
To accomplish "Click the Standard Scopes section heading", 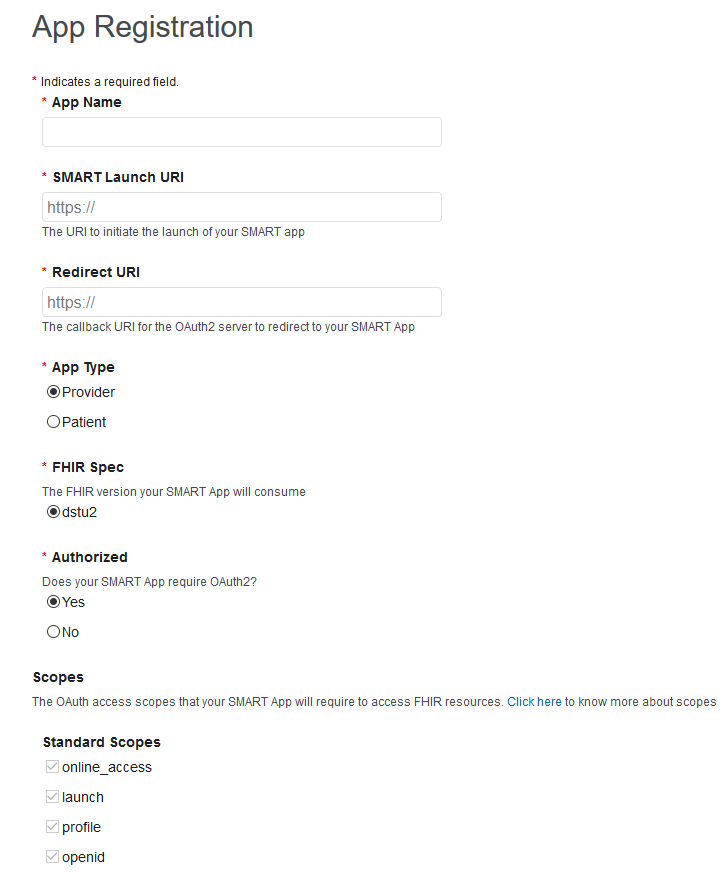I will click(101, 742).
